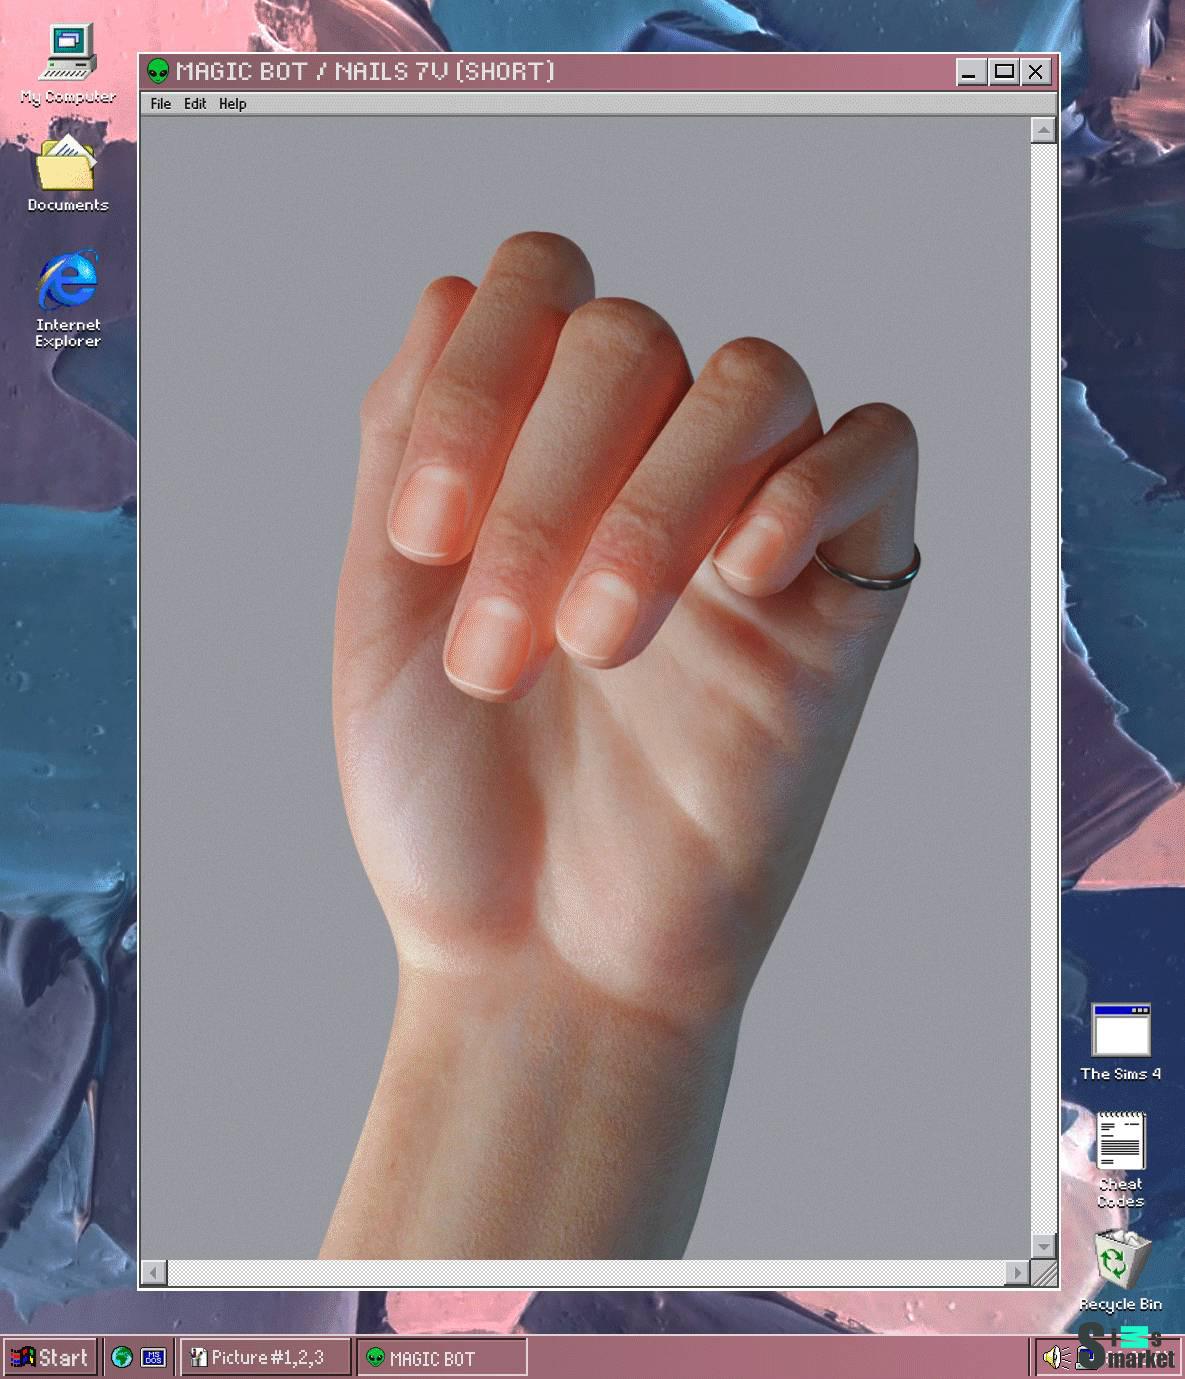The height and width of the screenshot is (1379, 1185).
Task: Open the Help menu
Action: [233, 104]
